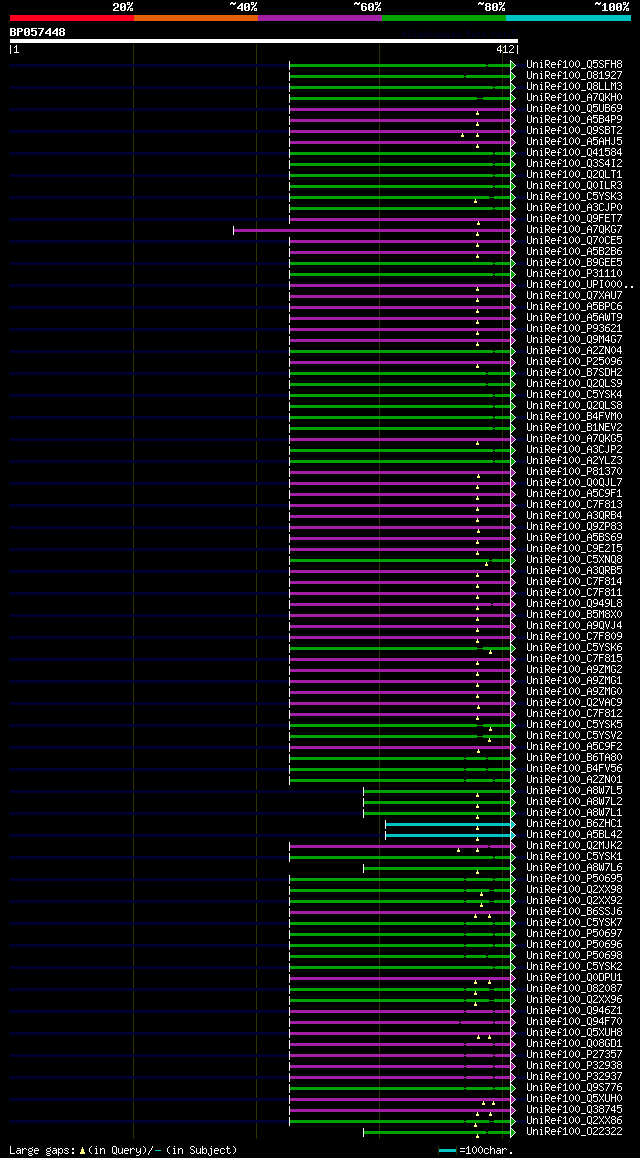The height and width of the screenshot is (1158, 640).
Task: Select the UniRef100_P50695 label
Action: coord(574,879)
